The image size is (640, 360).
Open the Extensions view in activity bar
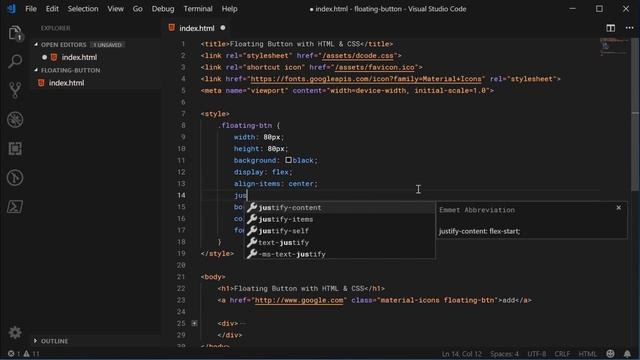[15, 149]
